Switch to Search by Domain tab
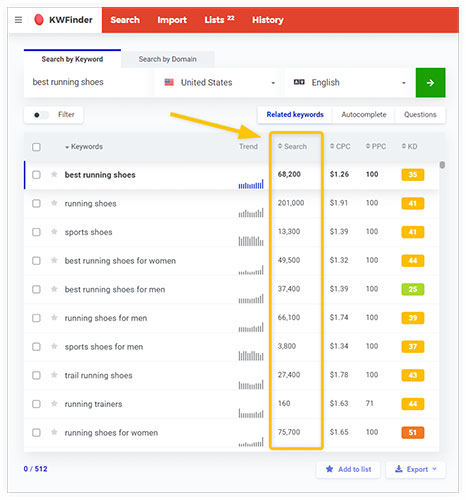Viewport: 466px width, 500px height. 168,59
